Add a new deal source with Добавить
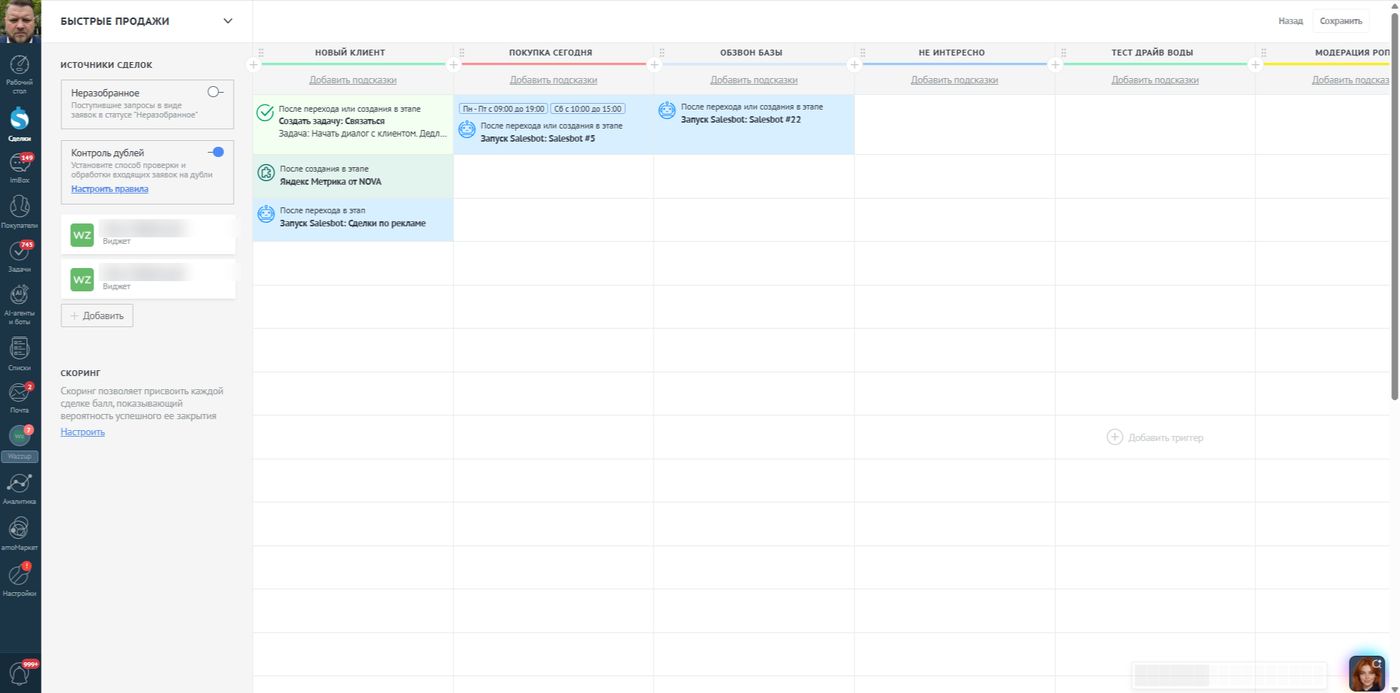 click(x=97, y=315)
